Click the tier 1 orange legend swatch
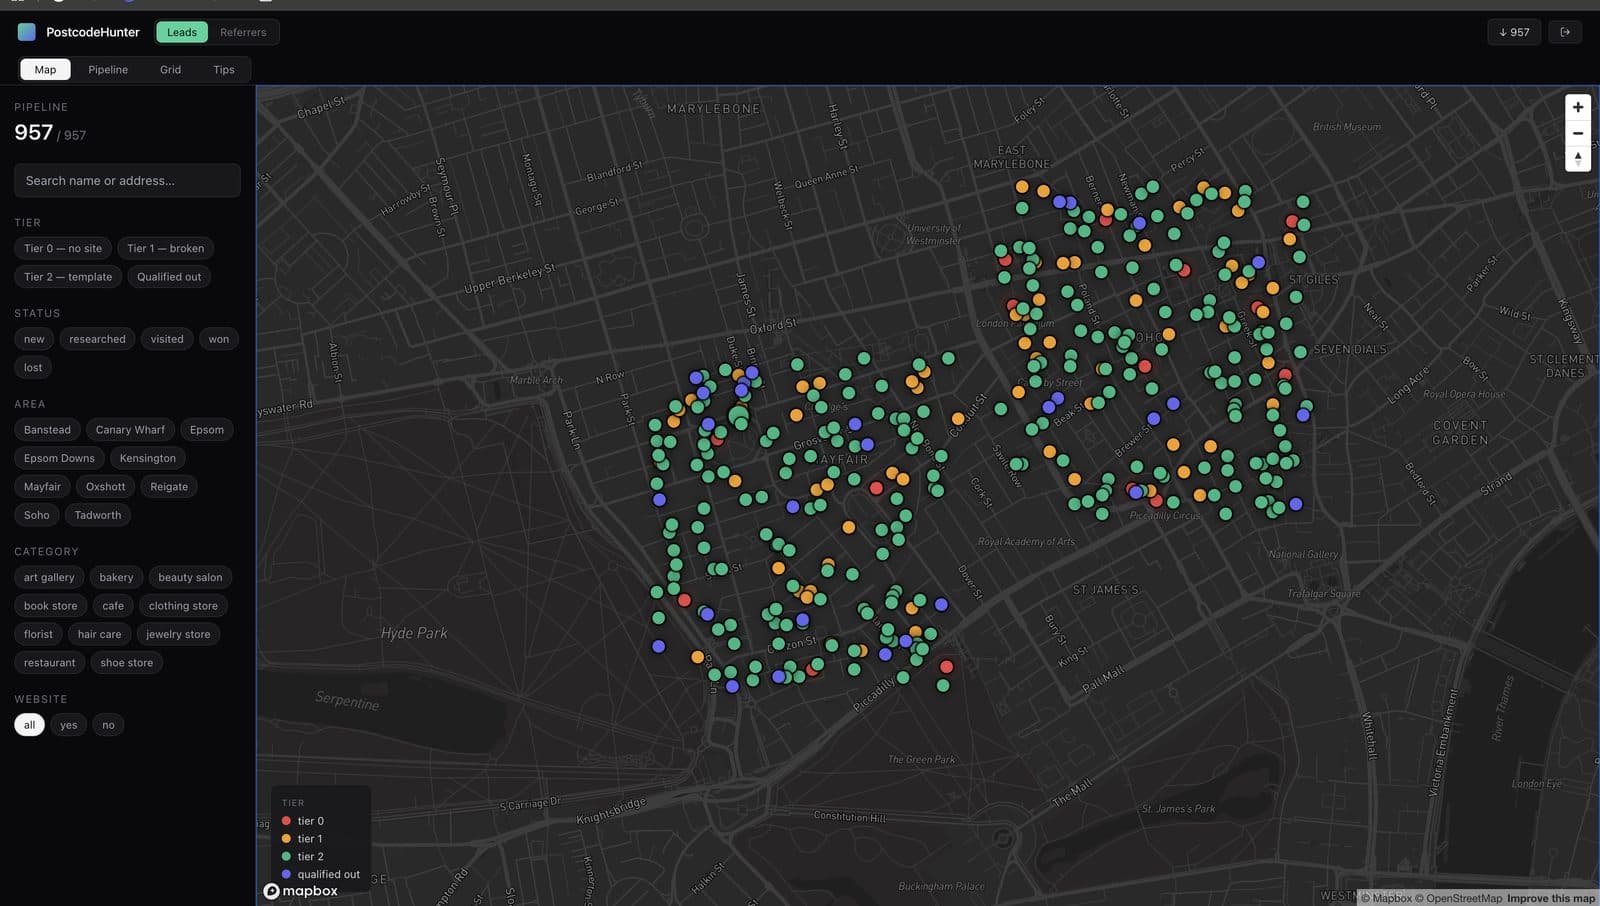 pyautogui.click(x=286, y=839)
